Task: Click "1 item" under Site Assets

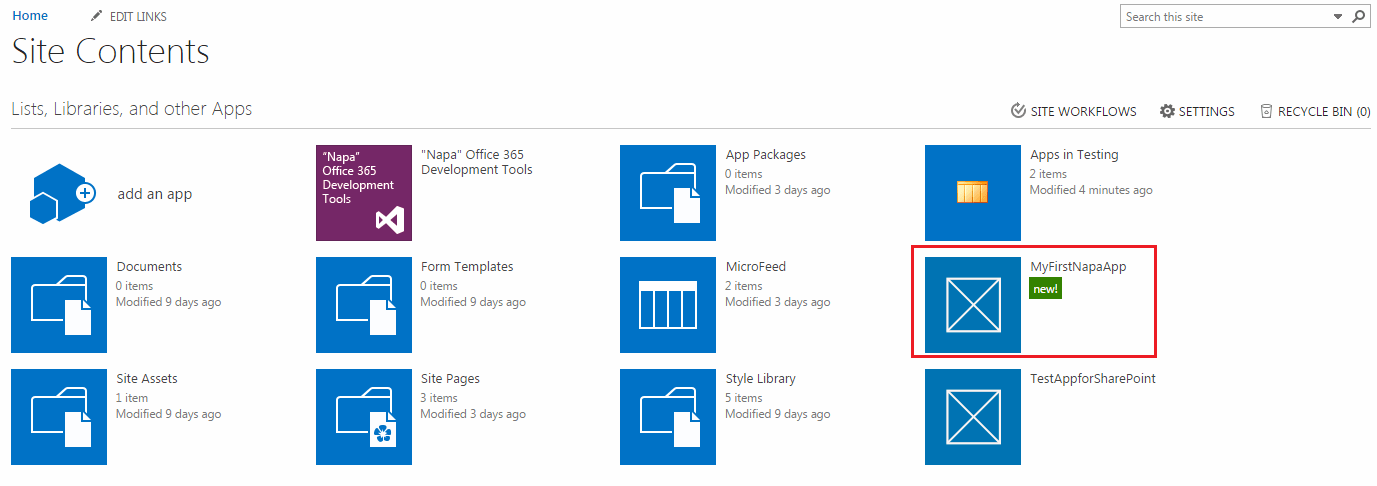Action: [133, 398]
